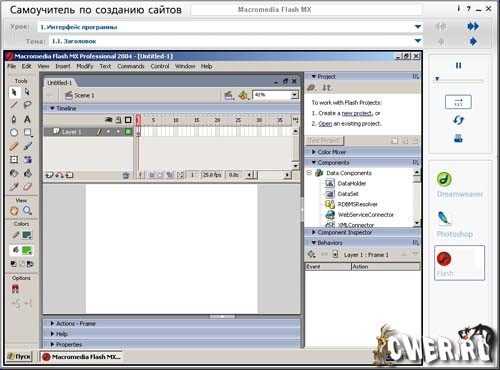Select the Eraser tool
Screen dimensions: 500x370
(27, 187)
